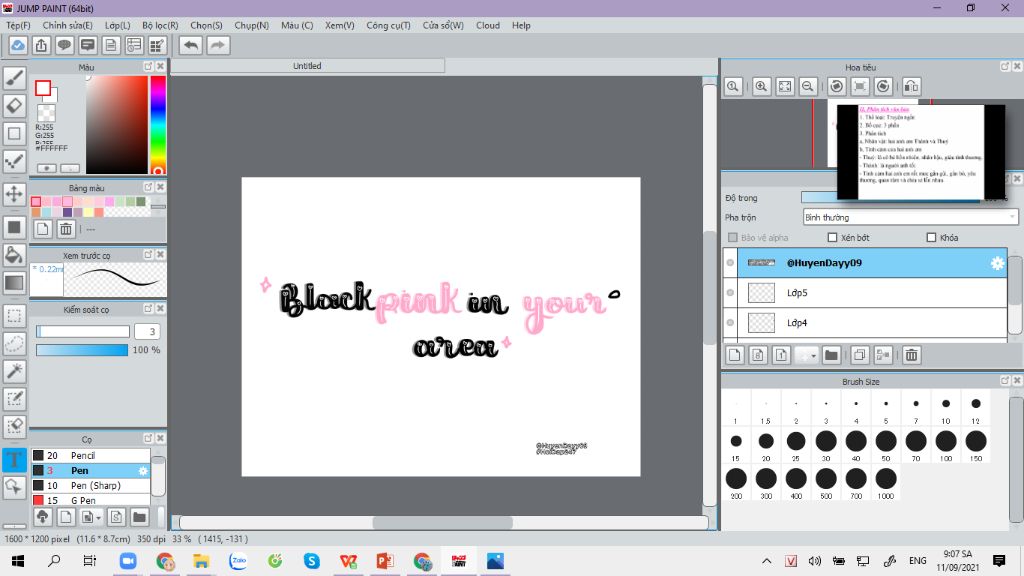Click the Redo arrow in toolbar

click(x=218, y=45)
